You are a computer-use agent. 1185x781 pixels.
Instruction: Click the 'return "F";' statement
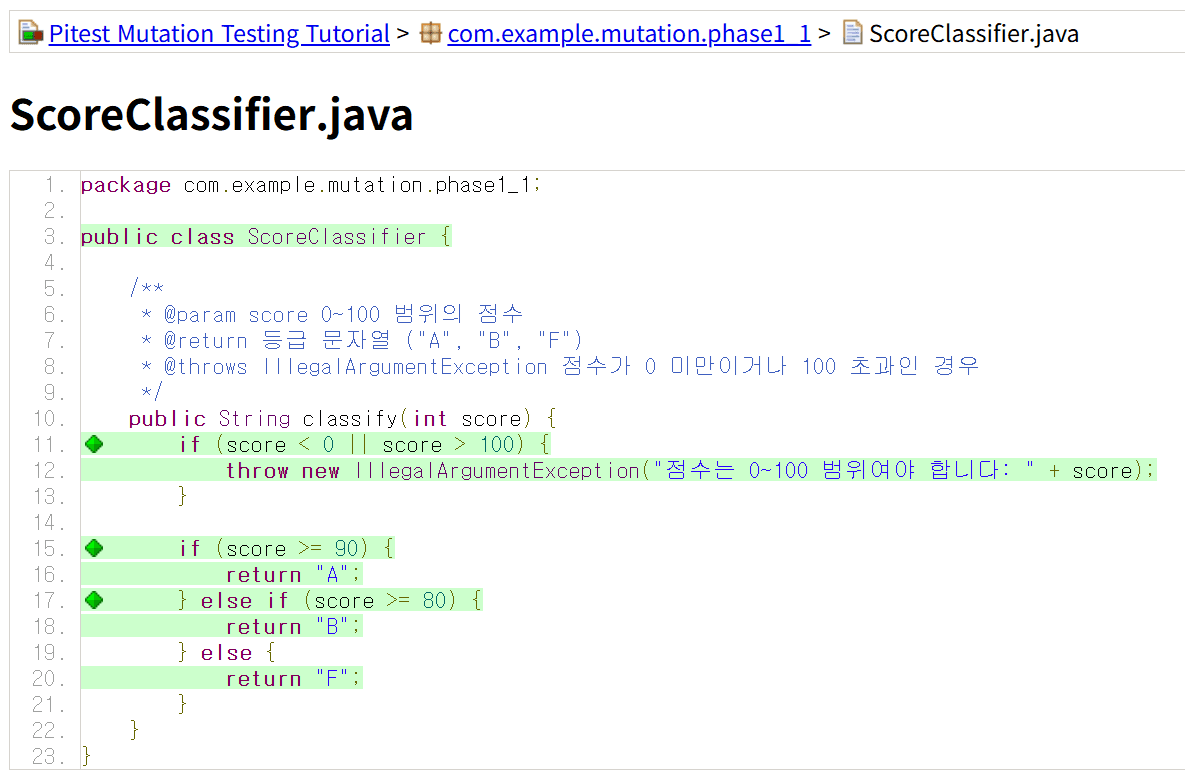coord(294,678)
